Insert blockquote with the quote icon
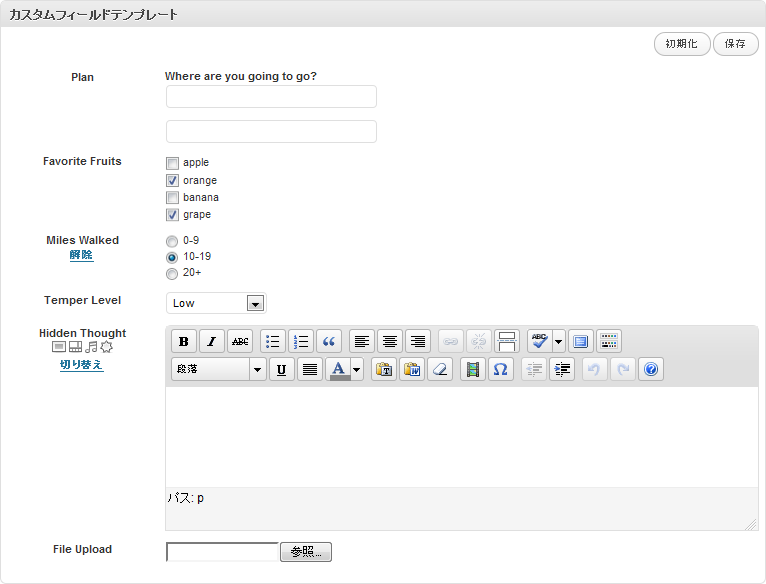The width and height of the screenshot is (766, 584). [x=329, y=341]
